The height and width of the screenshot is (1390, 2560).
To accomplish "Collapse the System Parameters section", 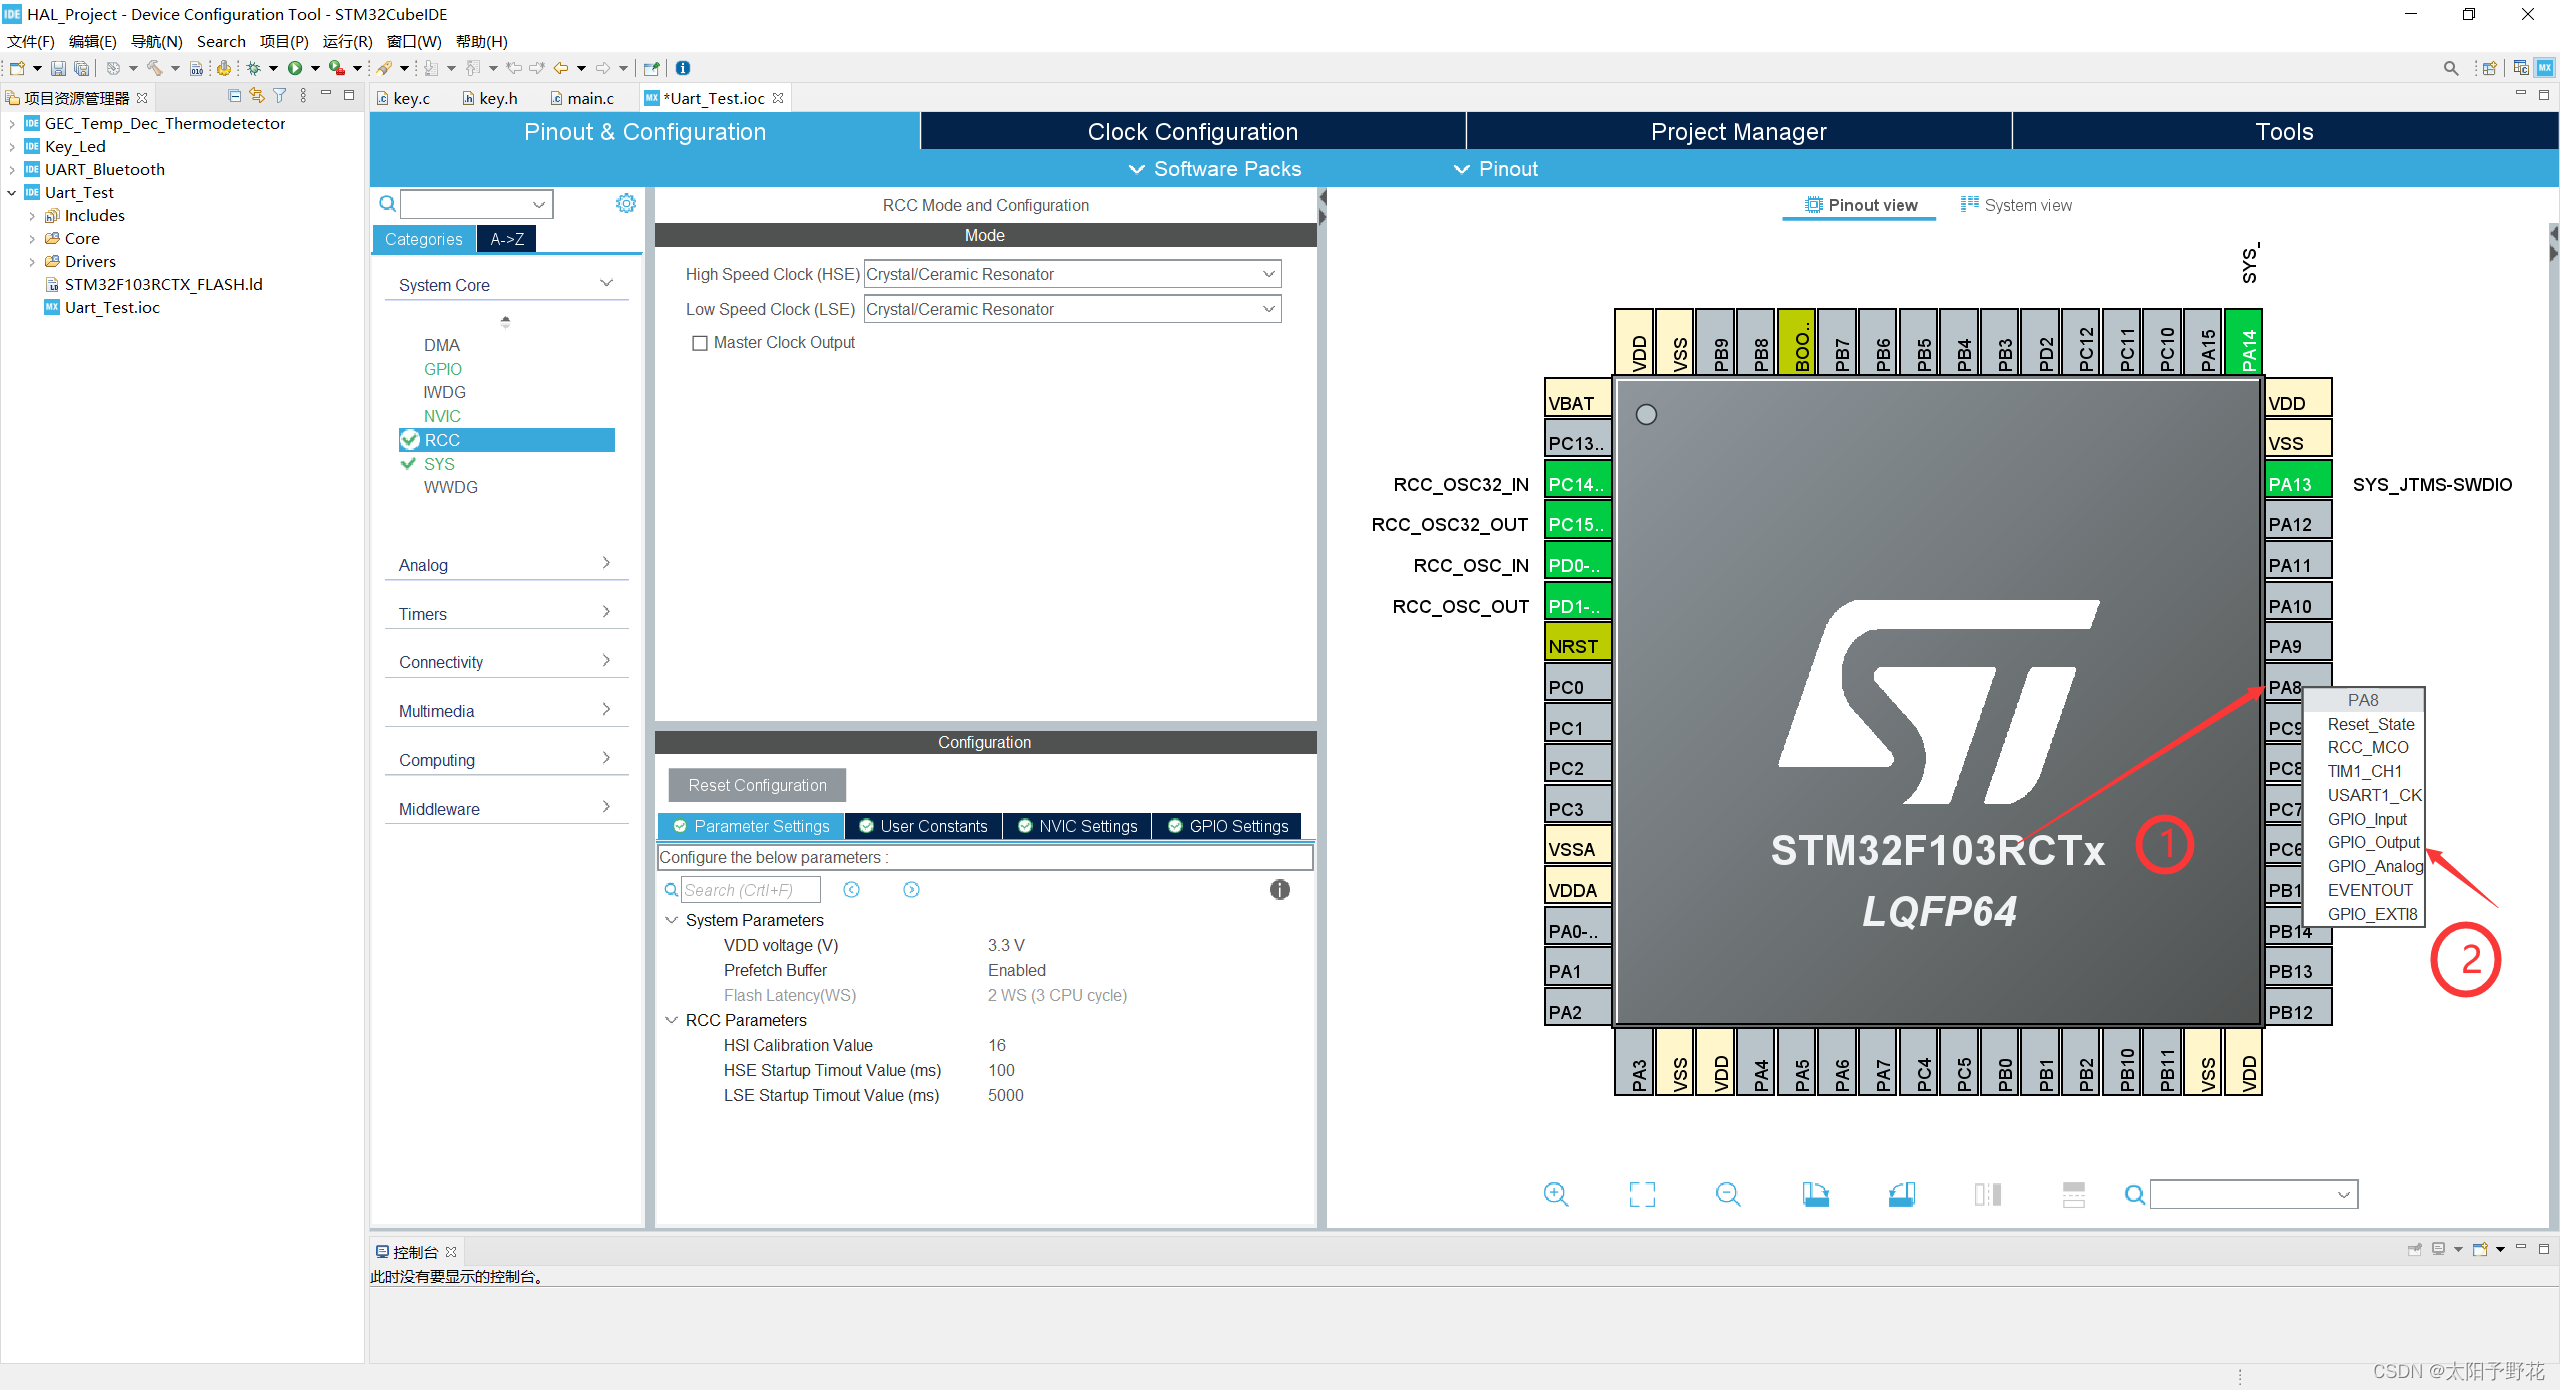I will [x=671, y=919].
